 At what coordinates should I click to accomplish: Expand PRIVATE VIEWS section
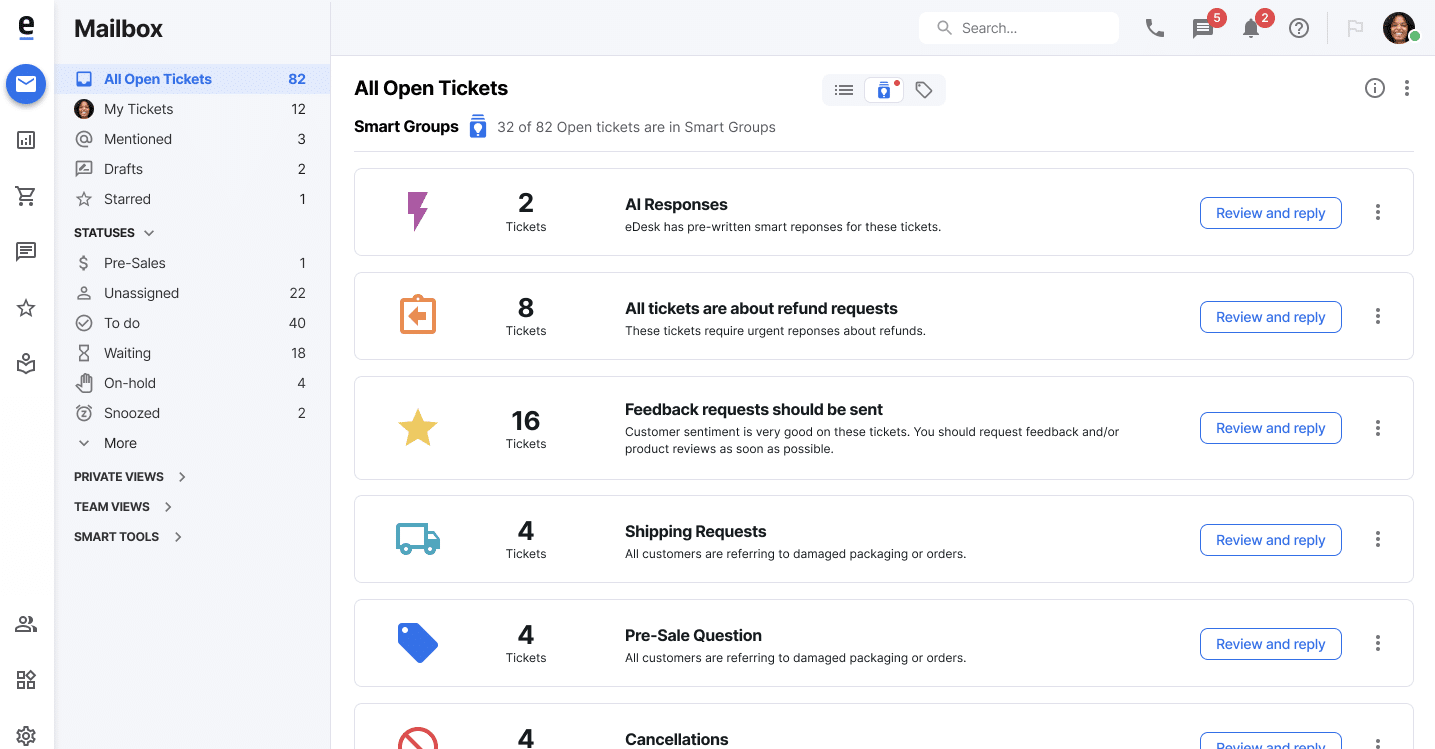tap(182, 477)
